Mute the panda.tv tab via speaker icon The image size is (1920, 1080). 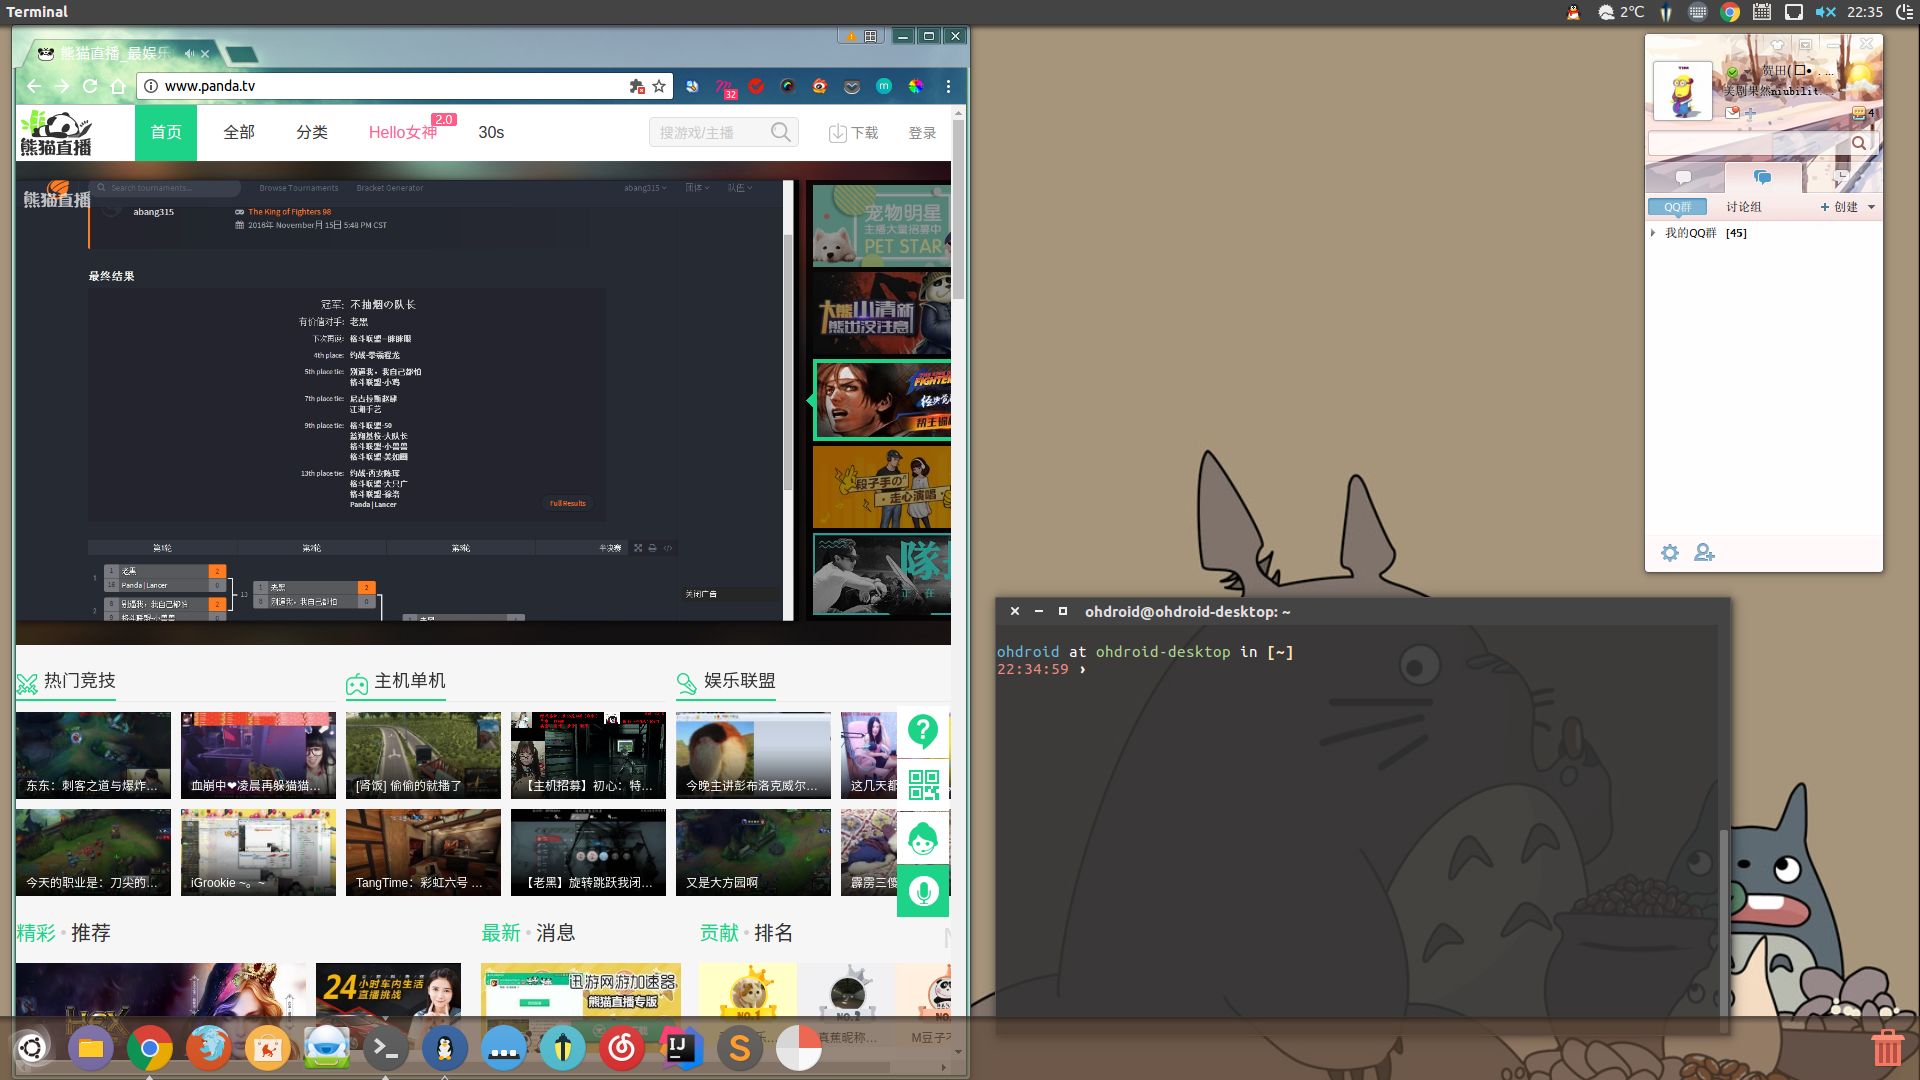click(x=189, y=53)
